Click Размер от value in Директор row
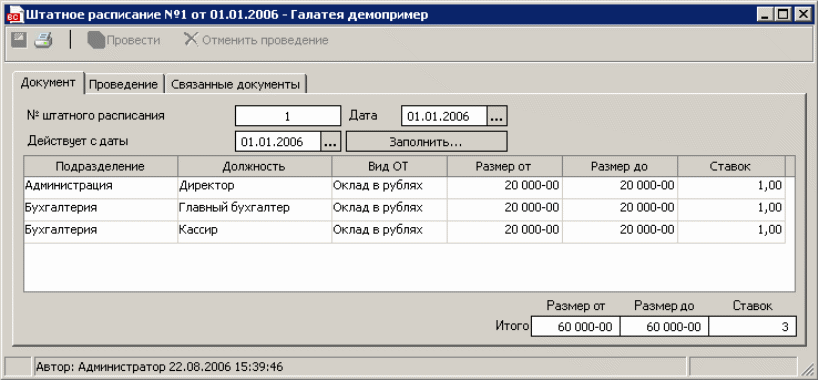818x380 pixels. click(504, 186)
